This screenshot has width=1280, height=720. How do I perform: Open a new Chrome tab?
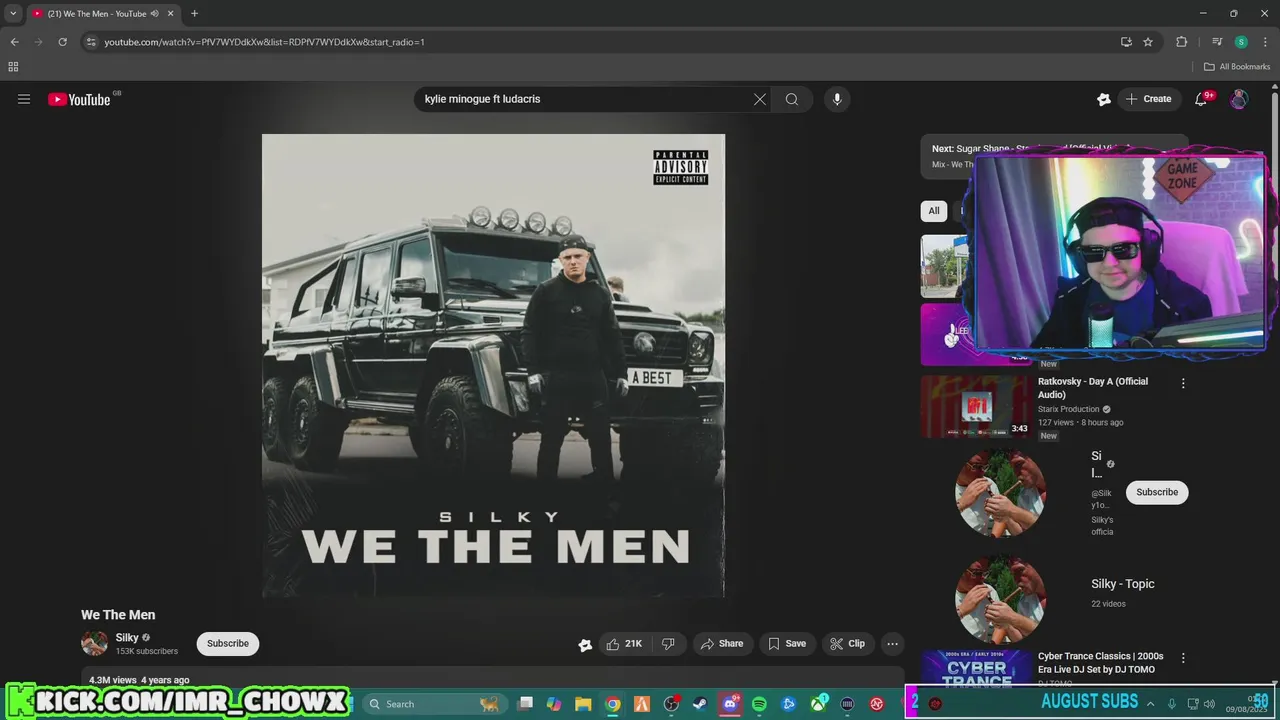coord(194,14)
